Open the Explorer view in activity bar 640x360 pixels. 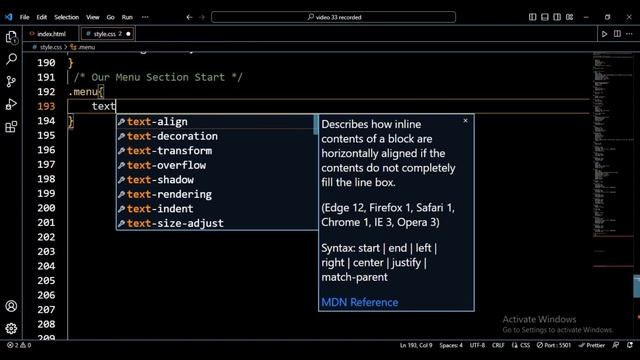tap(11, 38)
